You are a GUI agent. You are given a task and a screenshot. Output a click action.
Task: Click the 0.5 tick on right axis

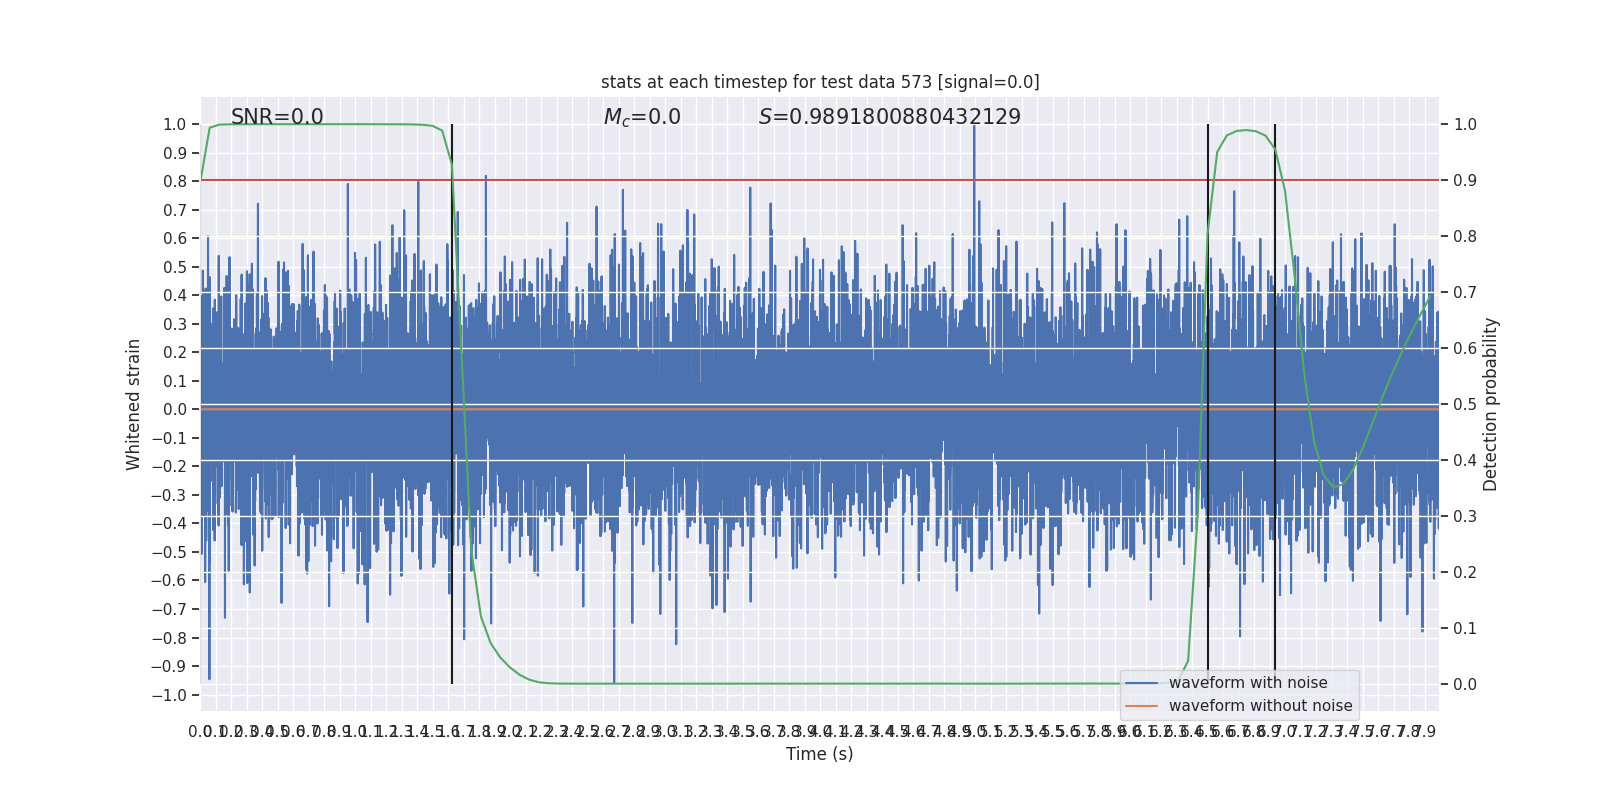(1465, 404)
